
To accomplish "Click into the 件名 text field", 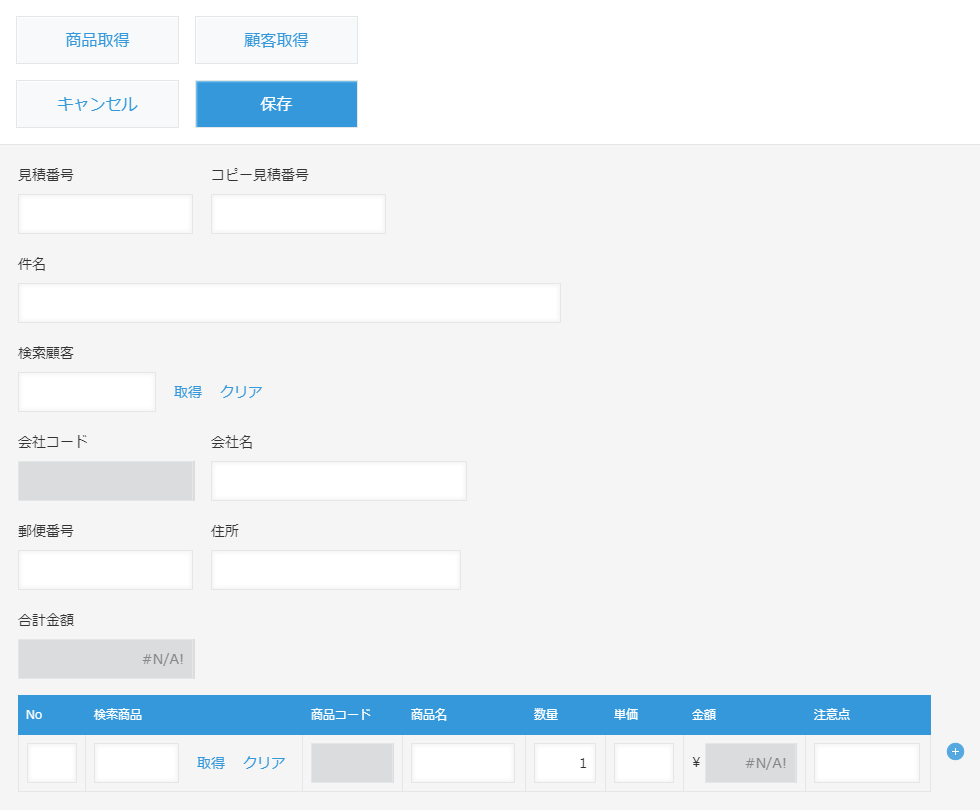I will point(289,303).
